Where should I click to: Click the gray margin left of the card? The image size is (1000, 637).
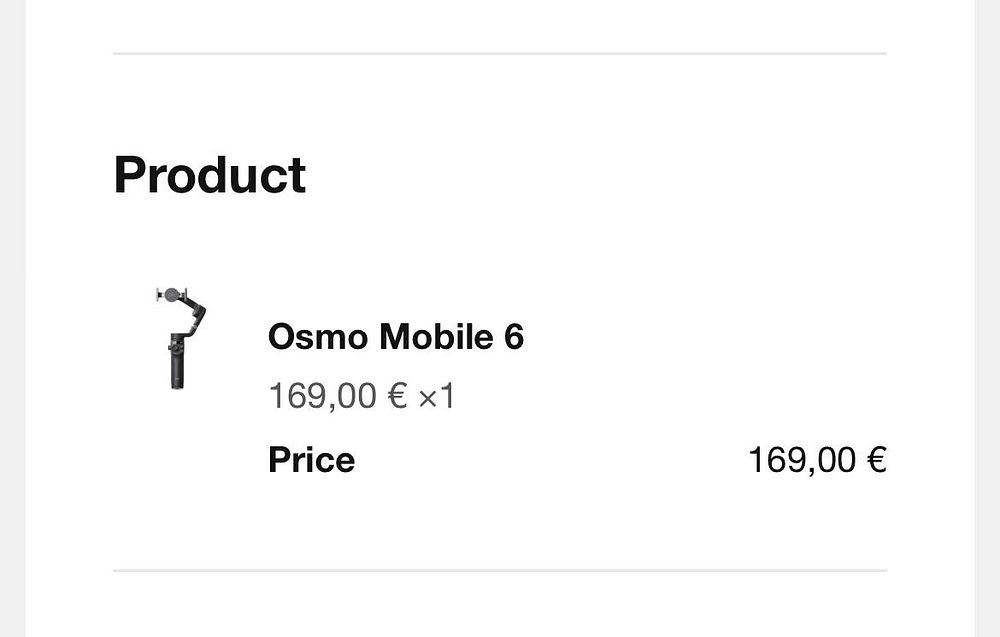point(12,318)
